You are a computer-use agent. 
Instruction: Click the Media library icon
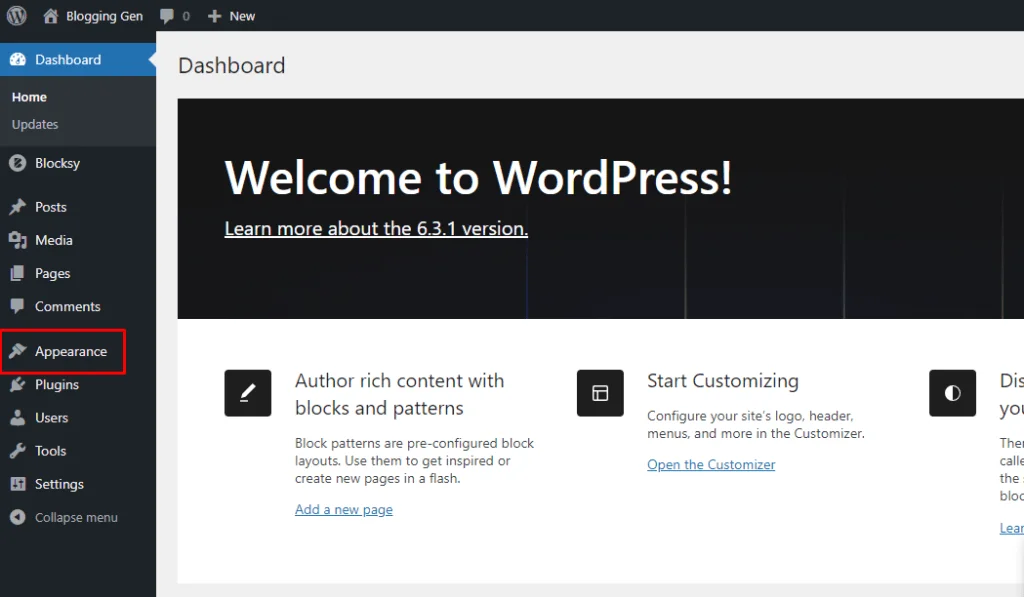coord(18,240)
